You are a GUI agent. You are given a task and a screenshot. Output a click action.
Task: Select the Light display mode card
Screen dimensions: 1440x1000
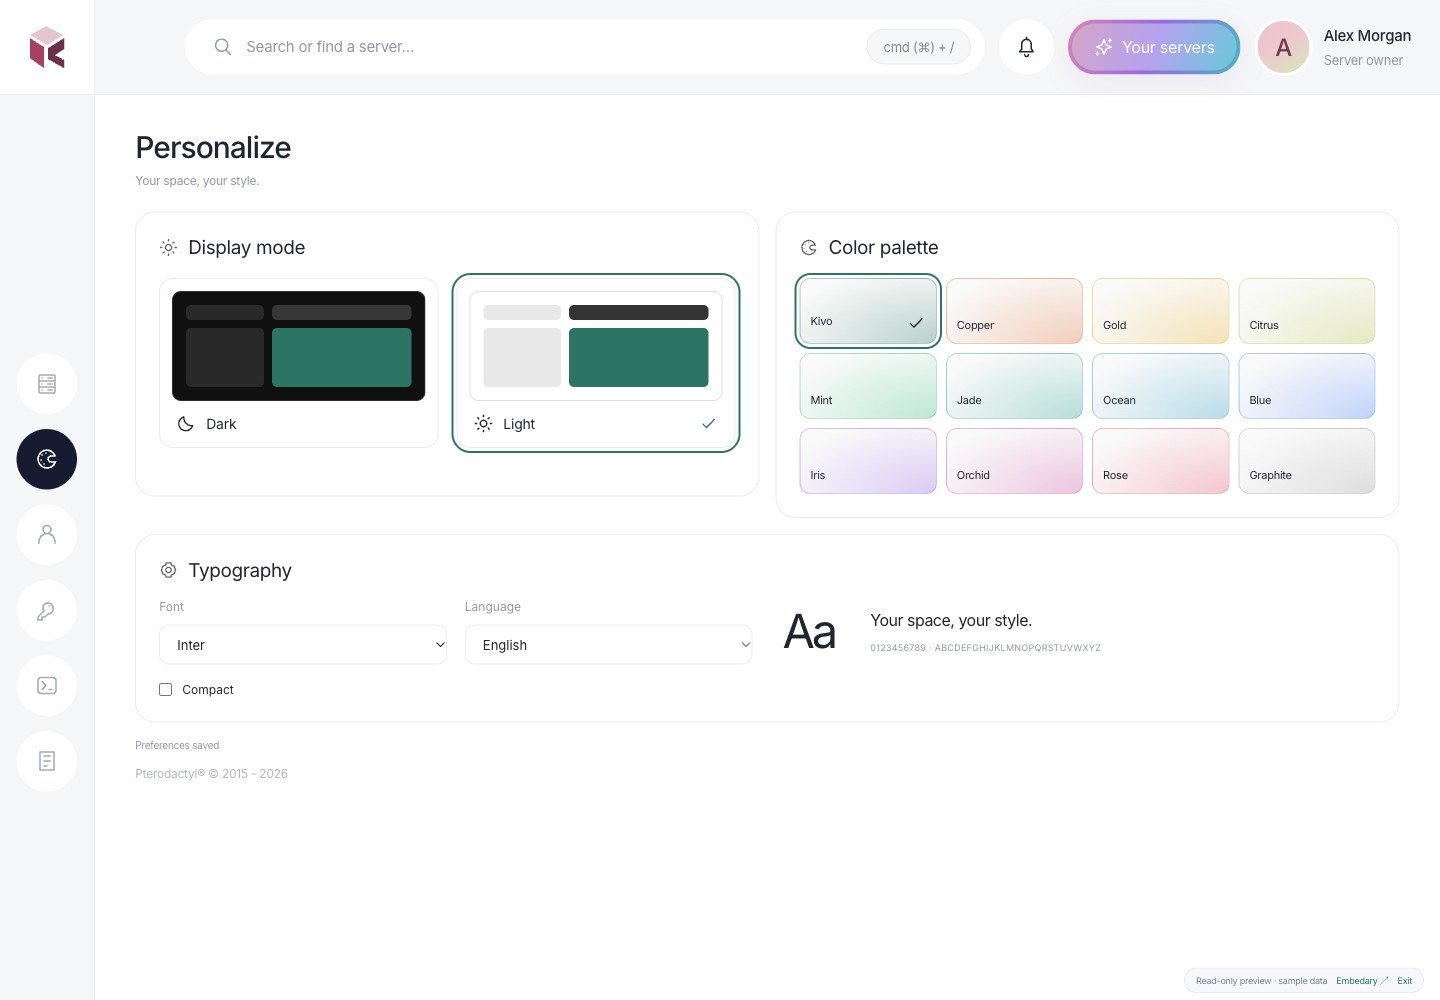pos(596,363)
